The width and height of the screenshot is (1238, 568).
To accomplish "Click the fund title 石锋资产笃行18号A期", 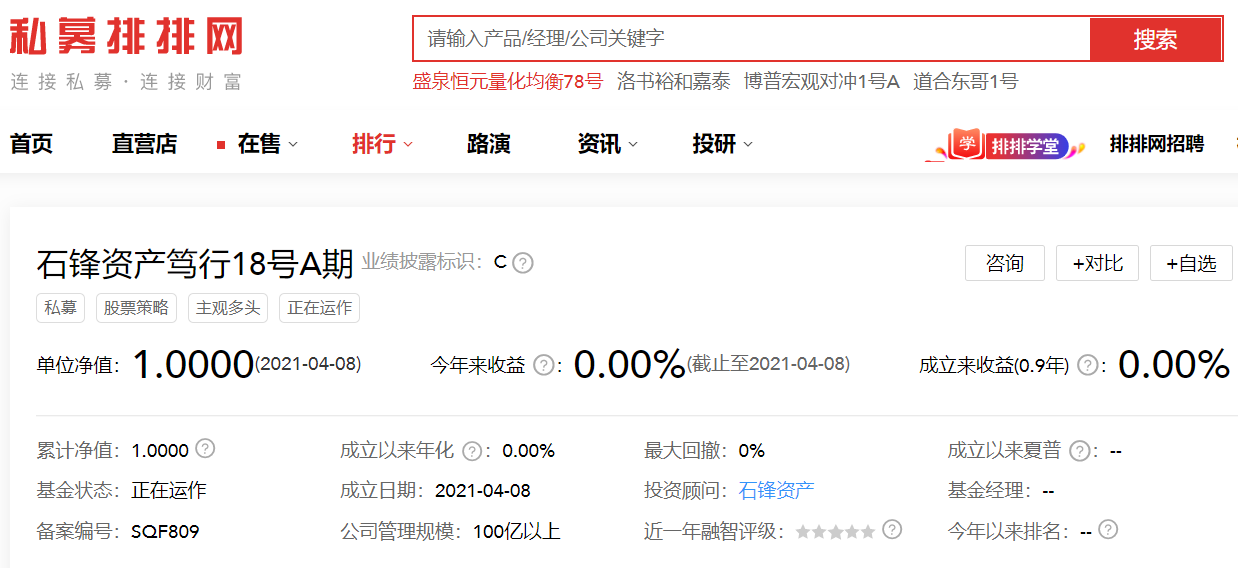I will pyautogui.click(x=195, y=264).
